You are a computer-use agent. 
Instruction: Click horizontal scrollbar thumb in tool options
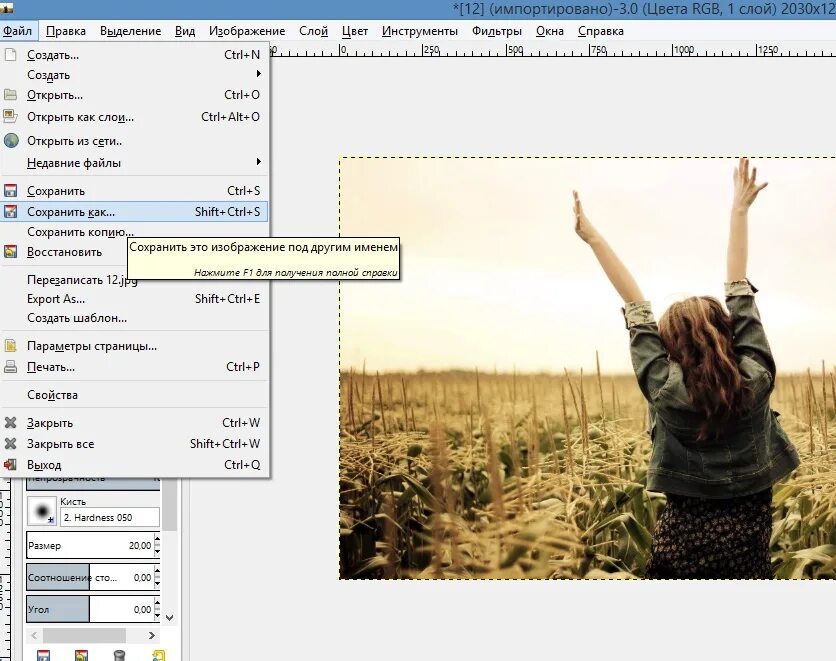click(x=84, y=635)
